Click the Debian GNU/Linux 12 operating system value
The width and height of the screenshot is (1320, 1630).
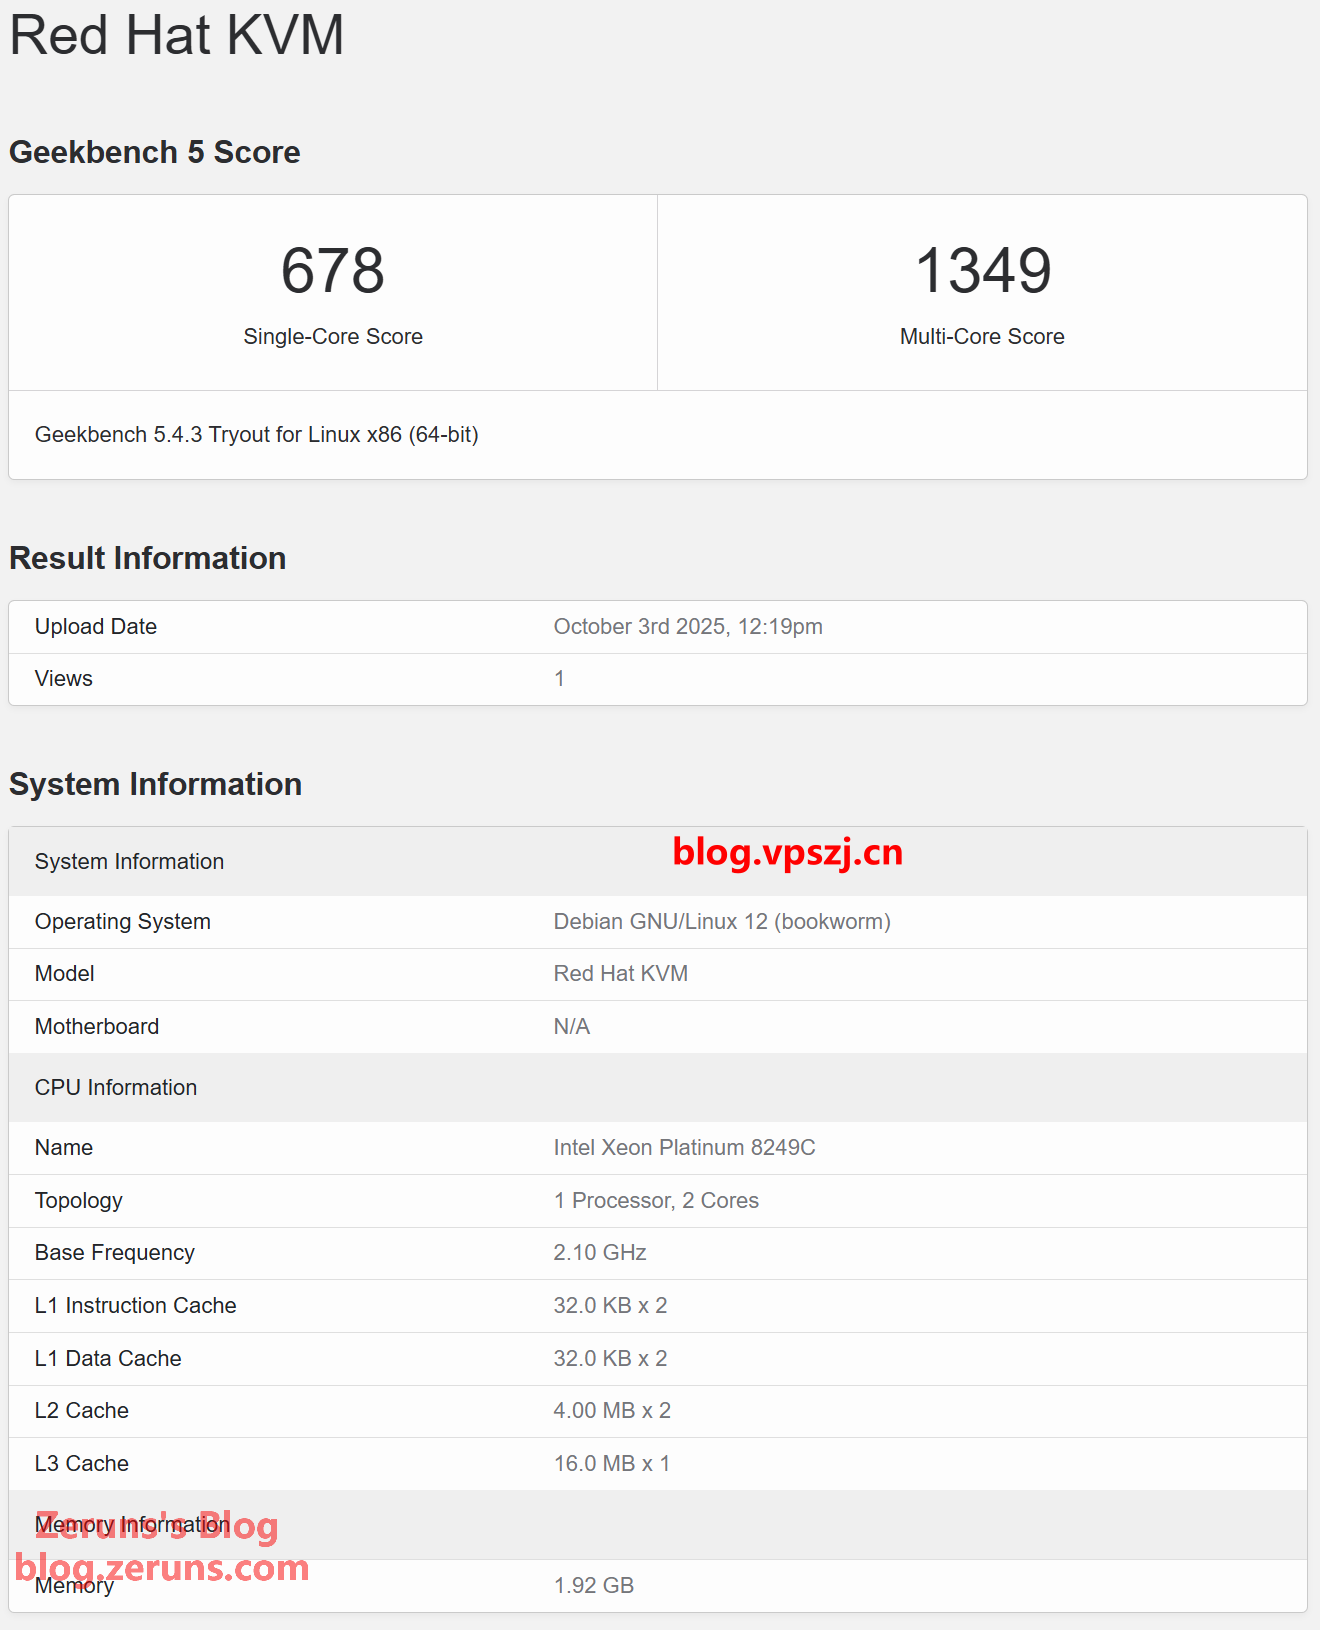tap(721, 922)
